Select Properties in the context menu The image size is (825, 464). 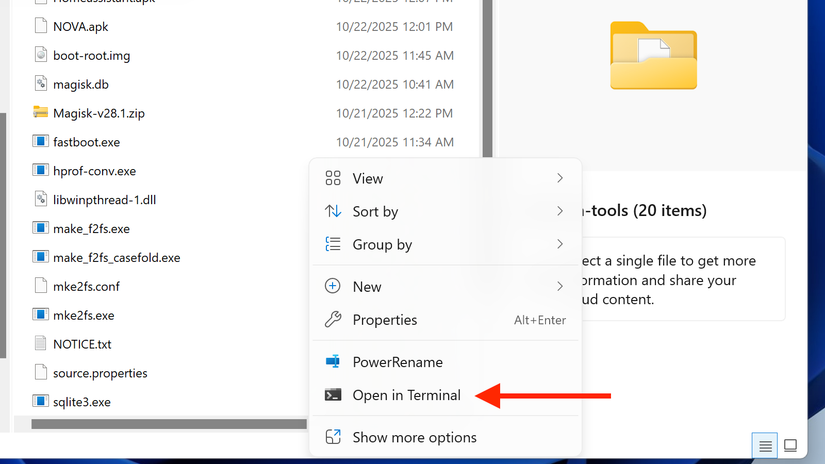pos(445,319)
